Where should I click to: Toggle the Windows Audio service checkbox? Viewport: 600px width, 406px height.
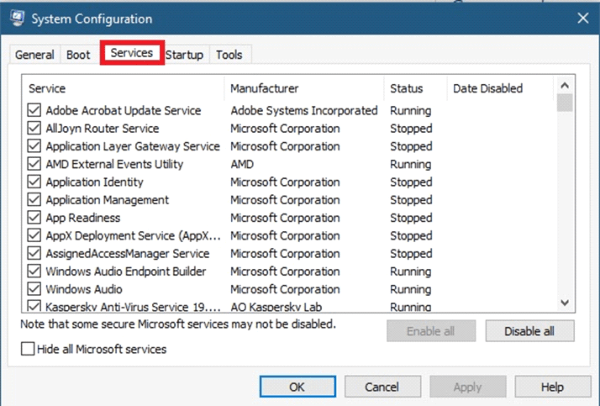click(34, 289)
